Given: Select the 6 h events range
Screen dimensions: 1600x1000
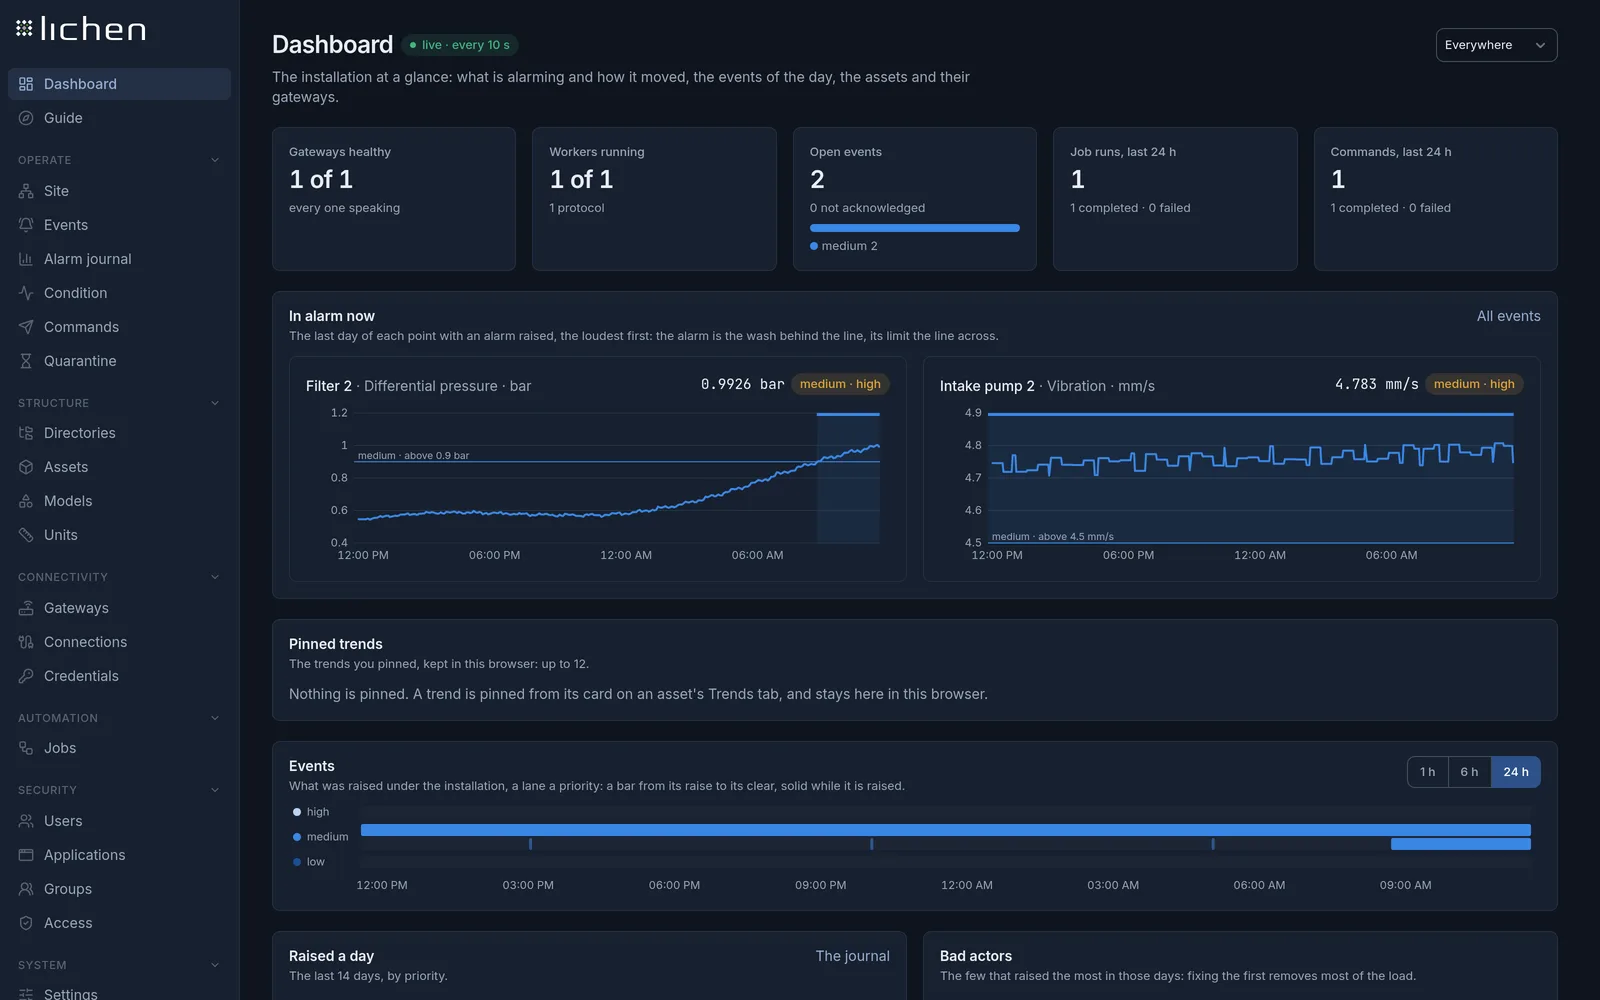Looking at the screenshot, I should point(1469,772).
